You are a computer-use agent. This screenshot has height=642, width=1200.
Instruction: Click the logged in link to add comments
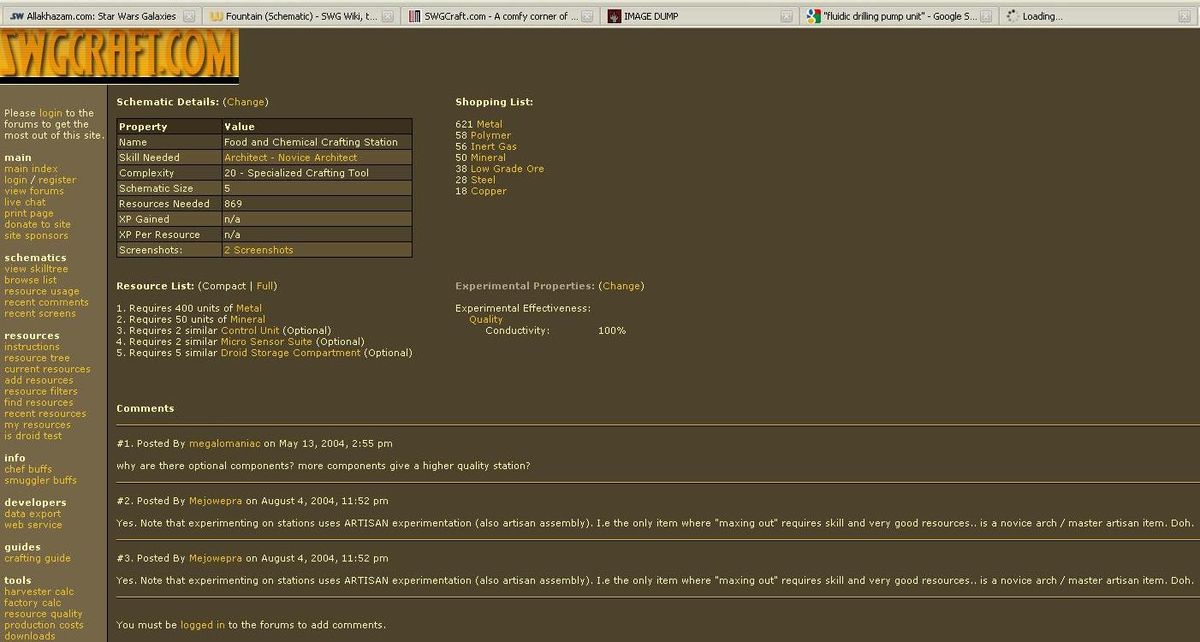[202, 625]
